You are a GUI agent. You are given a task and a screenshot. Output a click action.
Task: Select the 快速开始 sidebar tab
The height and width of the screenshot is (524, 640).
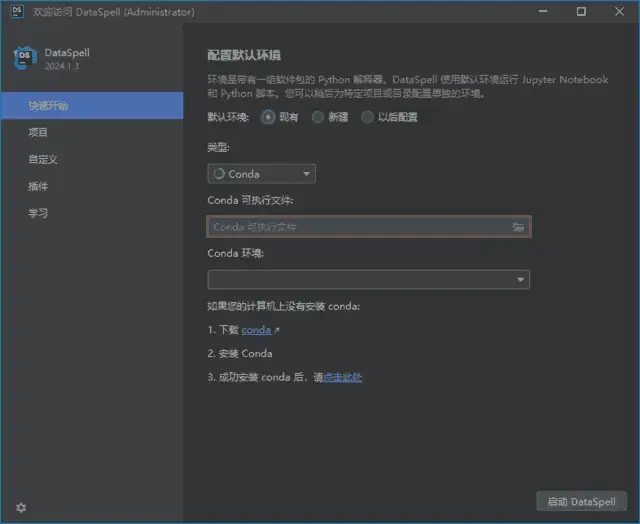pos(92,106)
